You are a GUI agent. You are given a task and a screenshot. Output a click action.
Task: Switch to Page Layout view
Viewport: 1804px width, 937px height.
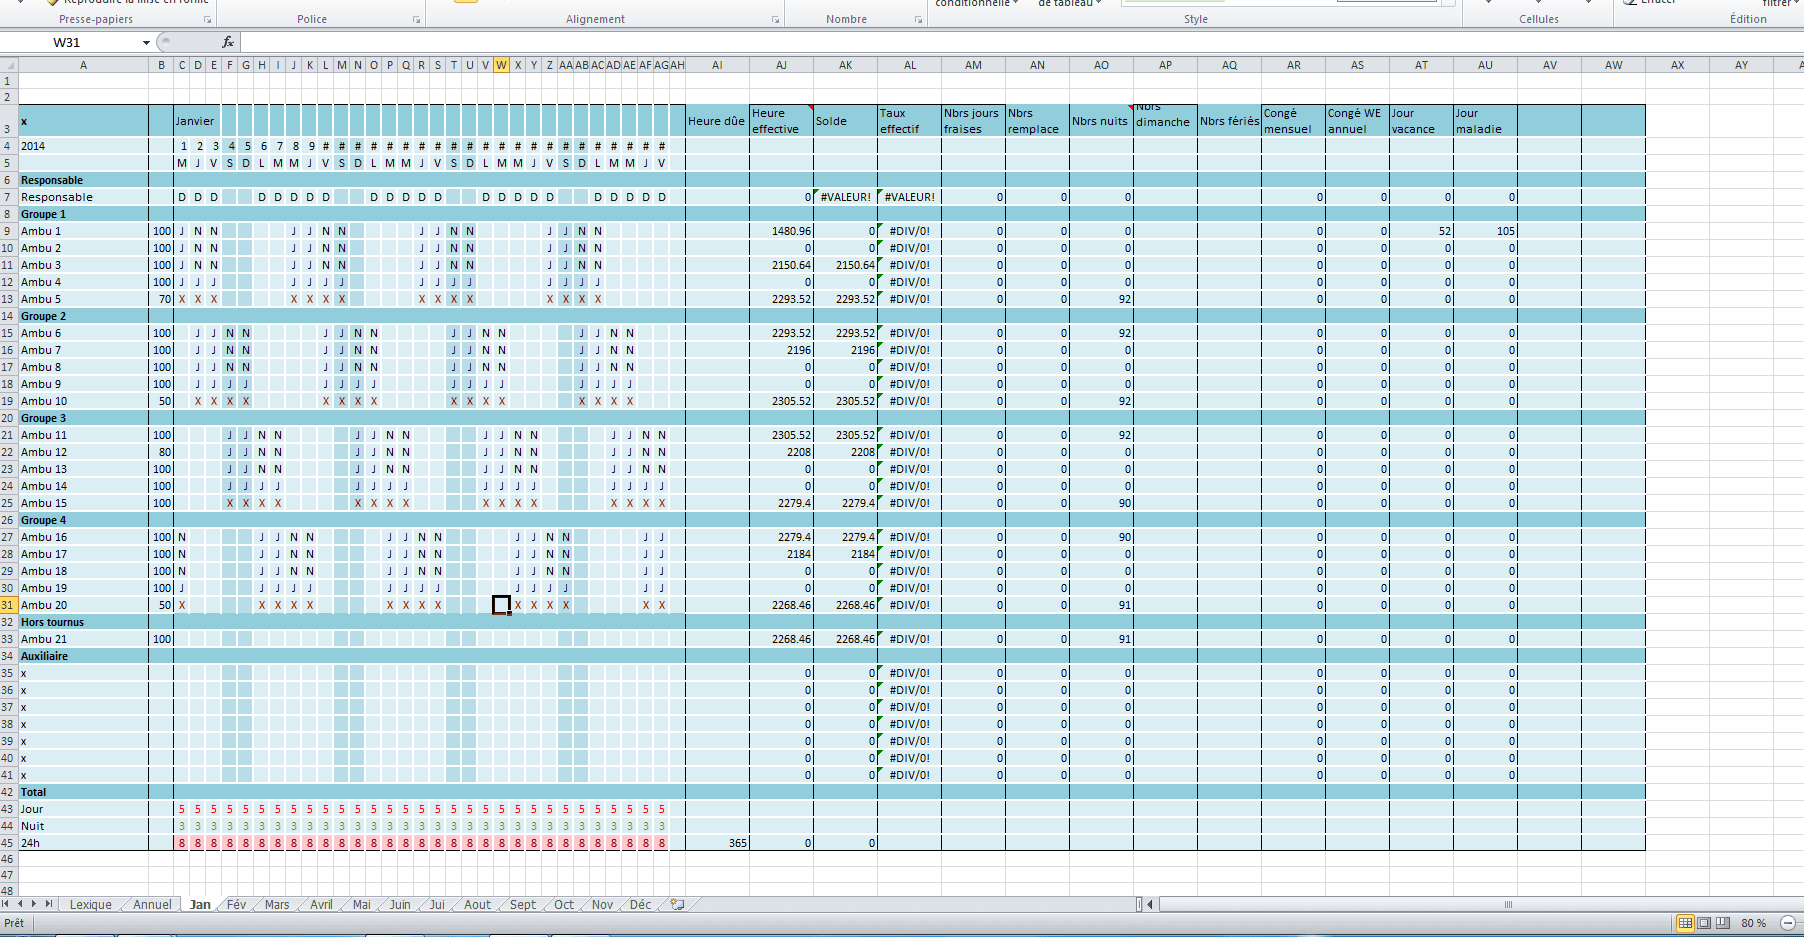tap(1705, 923)
